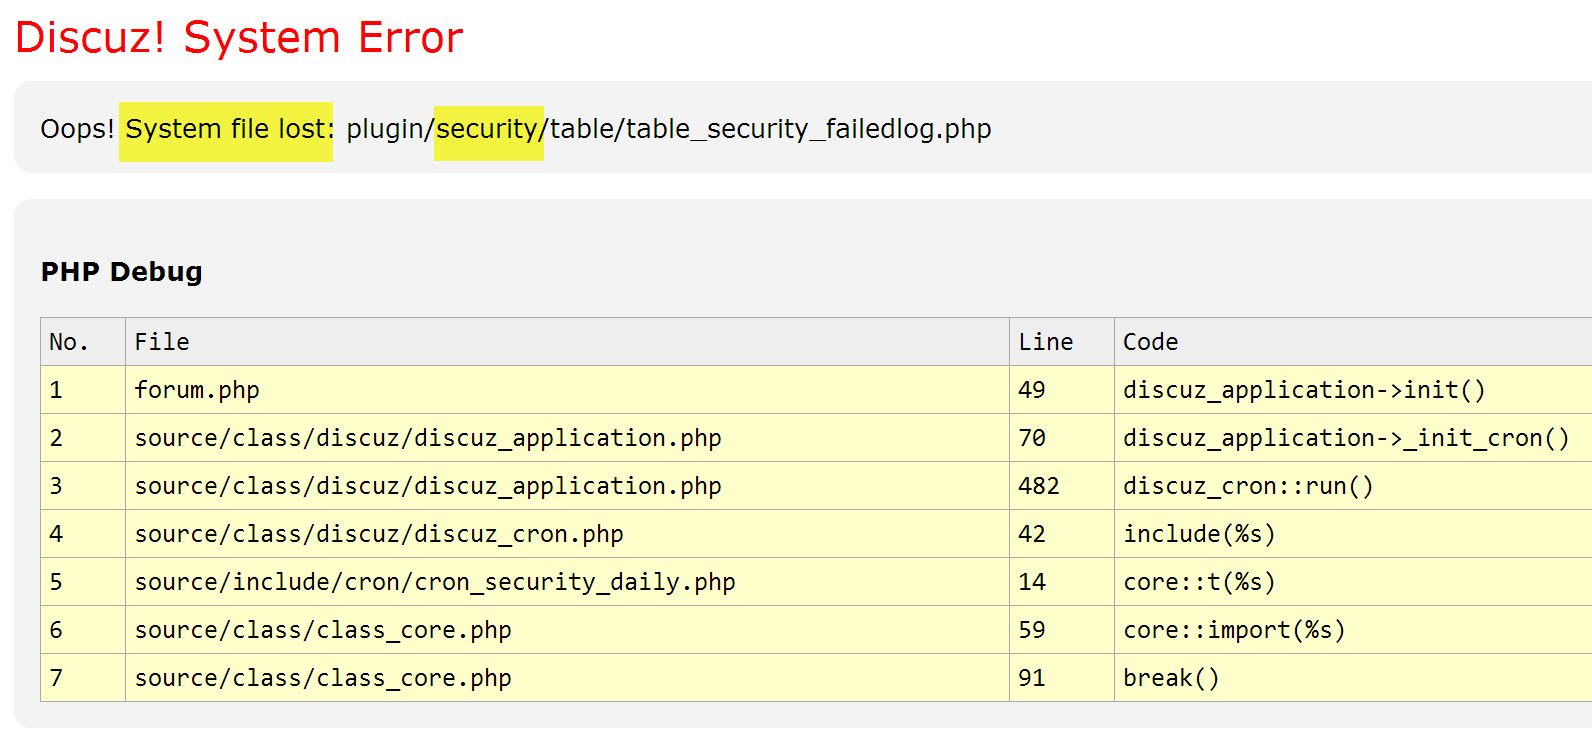1592x746 pixels.
Task: Click line number 14
Action: click(1032, 582)
